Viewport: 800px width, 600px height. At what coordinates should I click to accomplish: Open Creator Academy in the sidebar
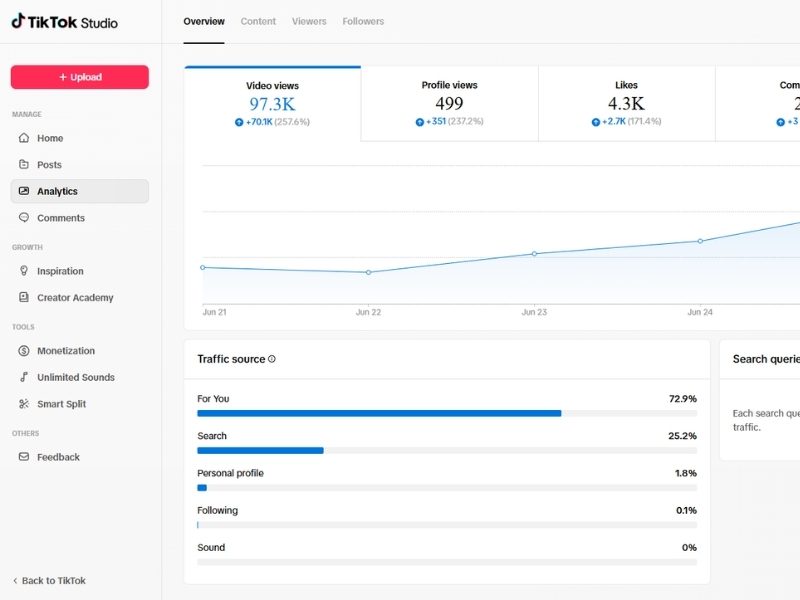click(x=80, y=297)
